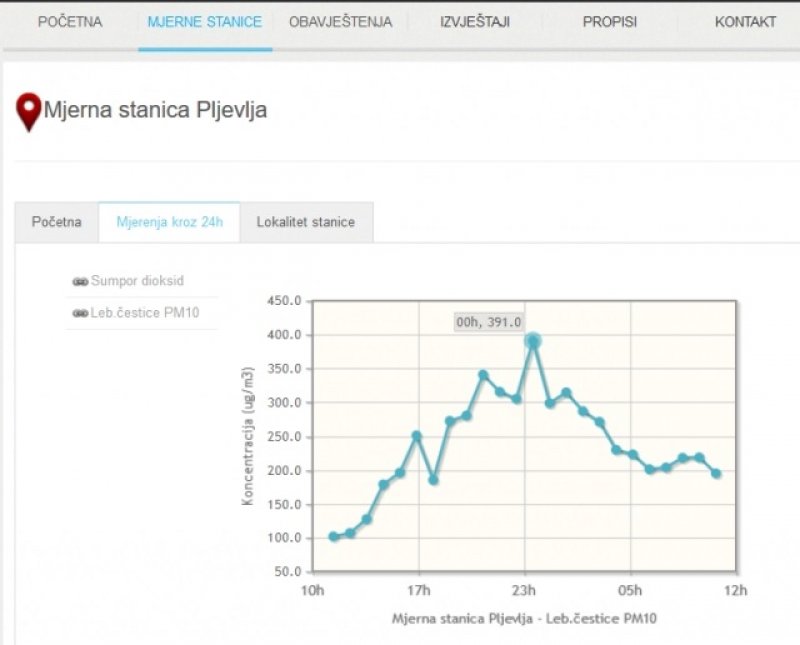The width and height of the screenshot is (800, 645).
Task: Open the POČETNA navigation item
Action: tap(70, 22)
